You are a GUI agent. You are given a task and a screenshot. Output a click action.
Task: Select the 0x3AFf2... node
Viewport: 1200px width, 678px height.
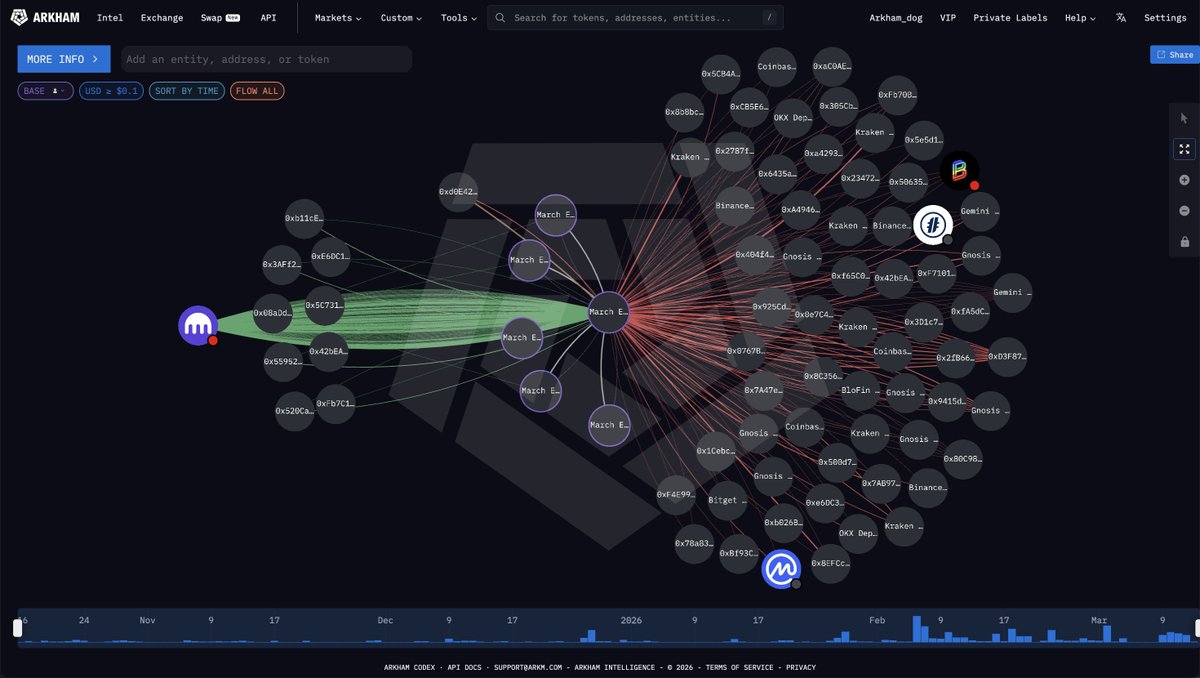tap(282, 265)
